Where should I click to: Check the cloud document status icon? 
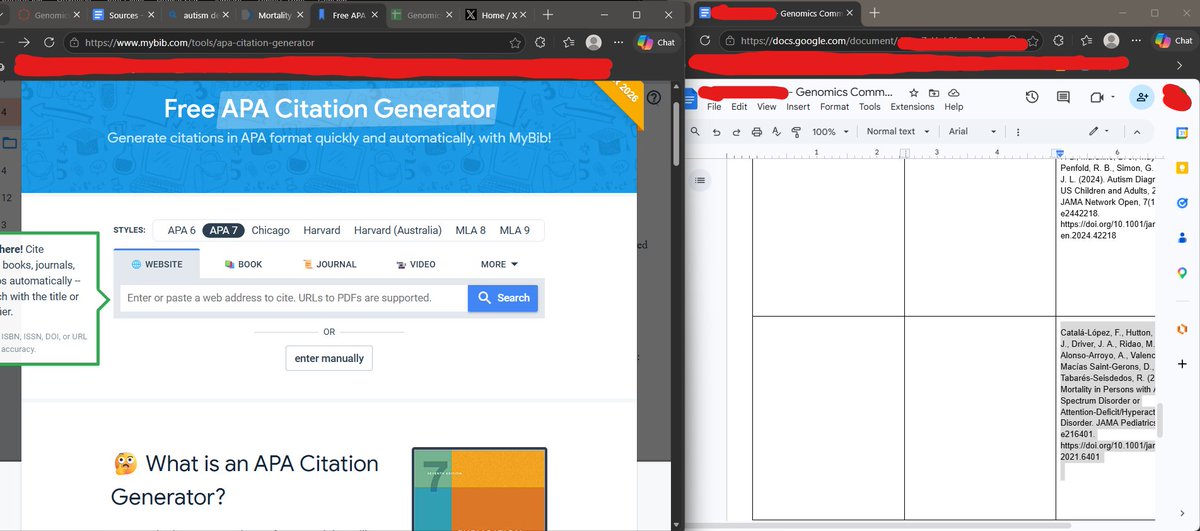coord(954,92)
